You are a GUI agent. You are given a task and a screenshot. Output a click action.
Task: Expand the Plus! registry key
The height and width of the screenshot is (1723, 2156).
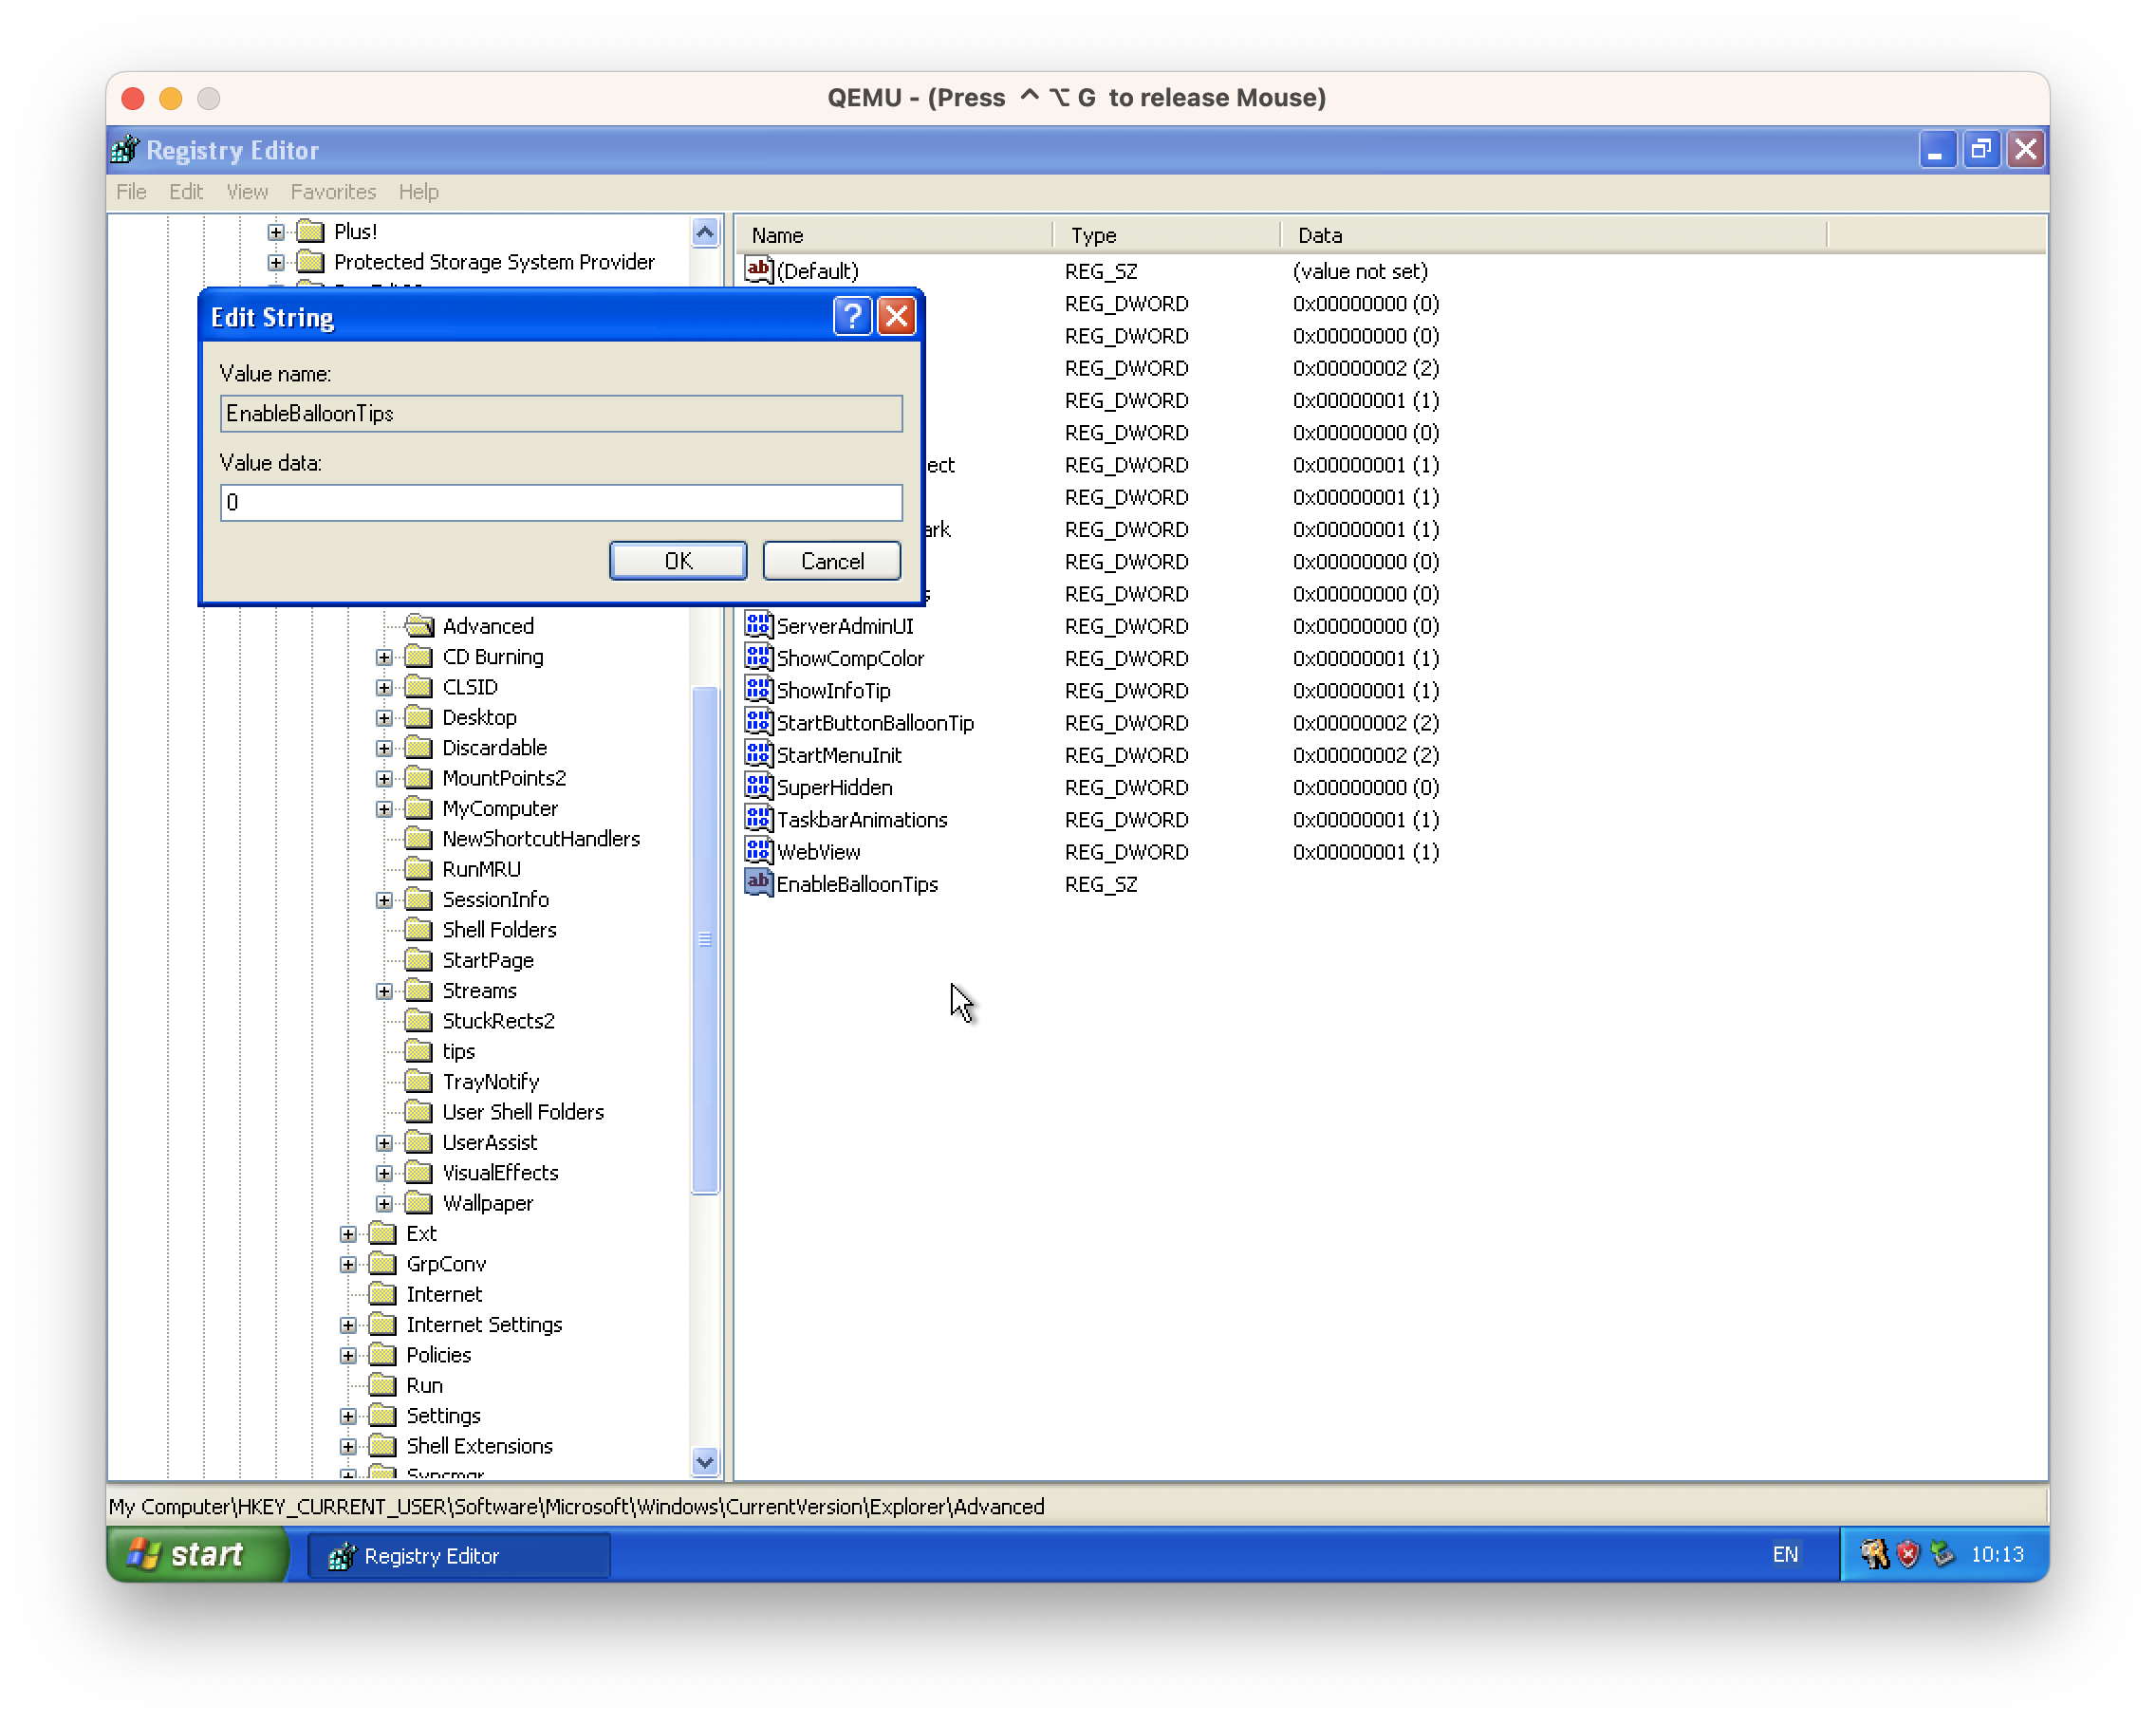click(275, 232)
